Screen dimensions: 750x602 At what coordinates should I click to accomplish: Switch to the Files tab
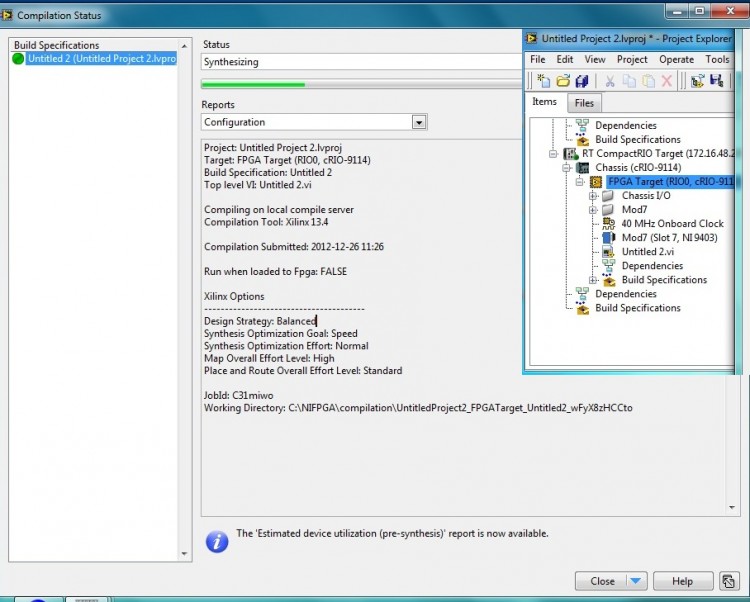[584, 103]
